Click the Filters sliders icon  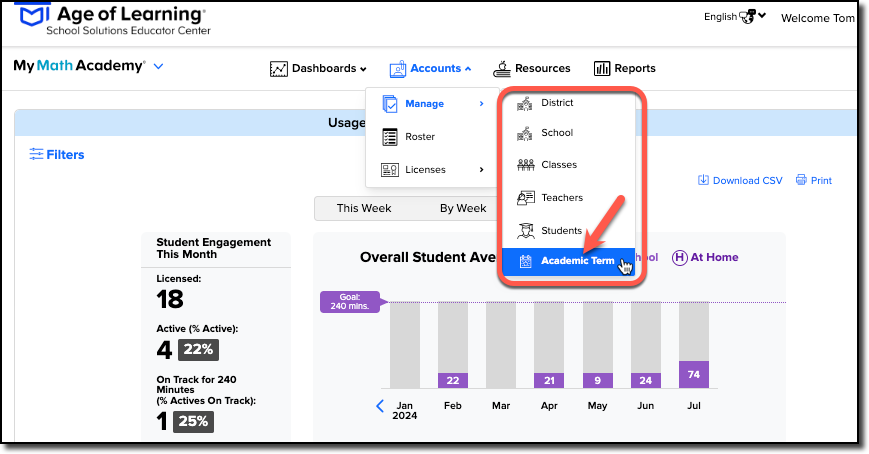tap(36, 154)
